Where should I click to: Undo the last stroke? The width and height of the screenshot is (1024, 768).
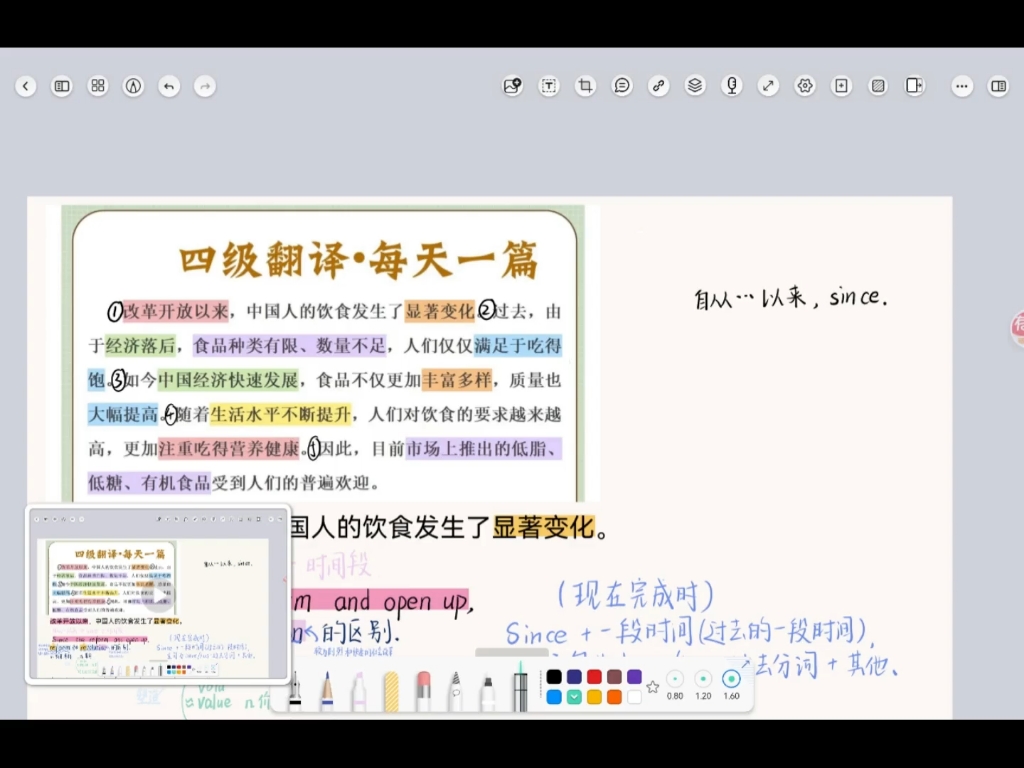pyautogui.click(x=169, y=86)
